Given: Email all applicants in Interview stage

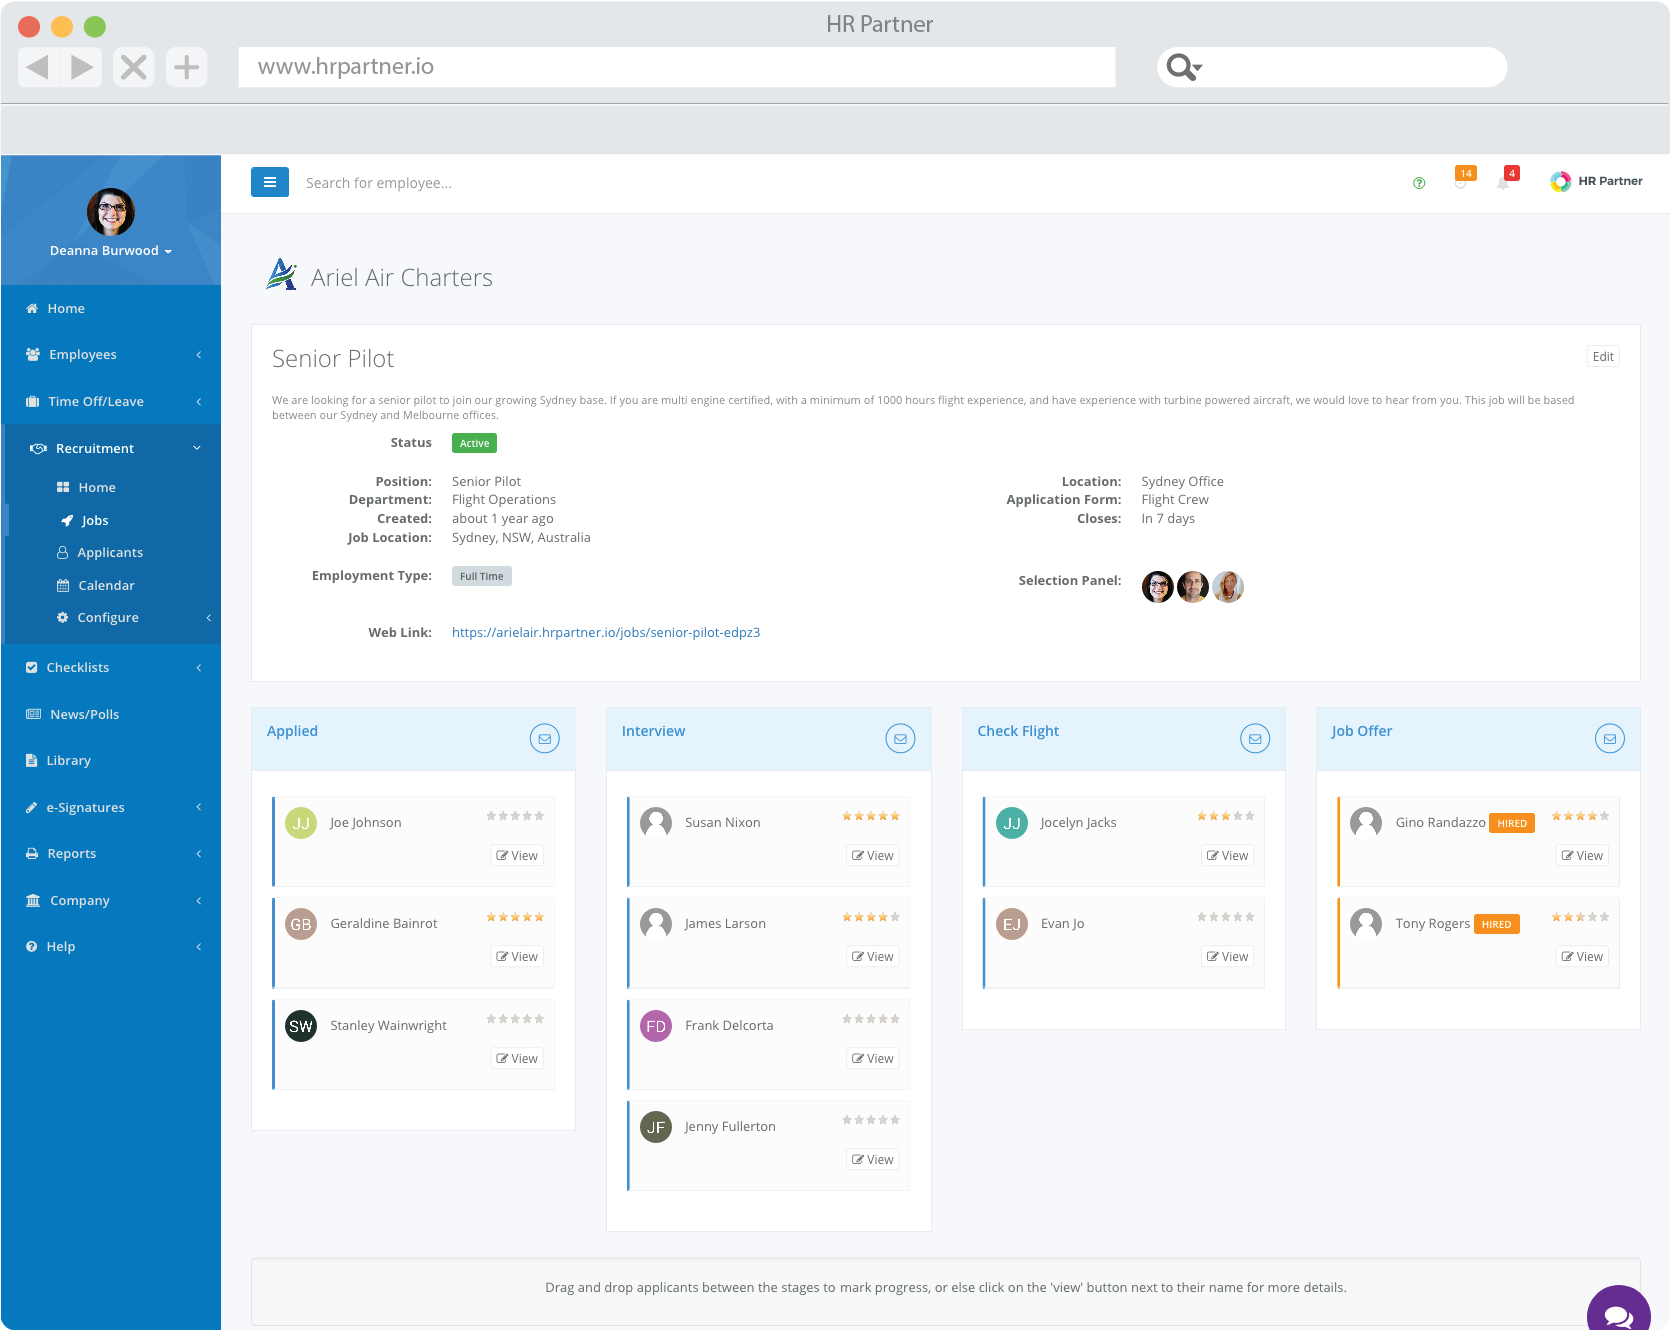Looking at the screenshot, I should point(900,739).
